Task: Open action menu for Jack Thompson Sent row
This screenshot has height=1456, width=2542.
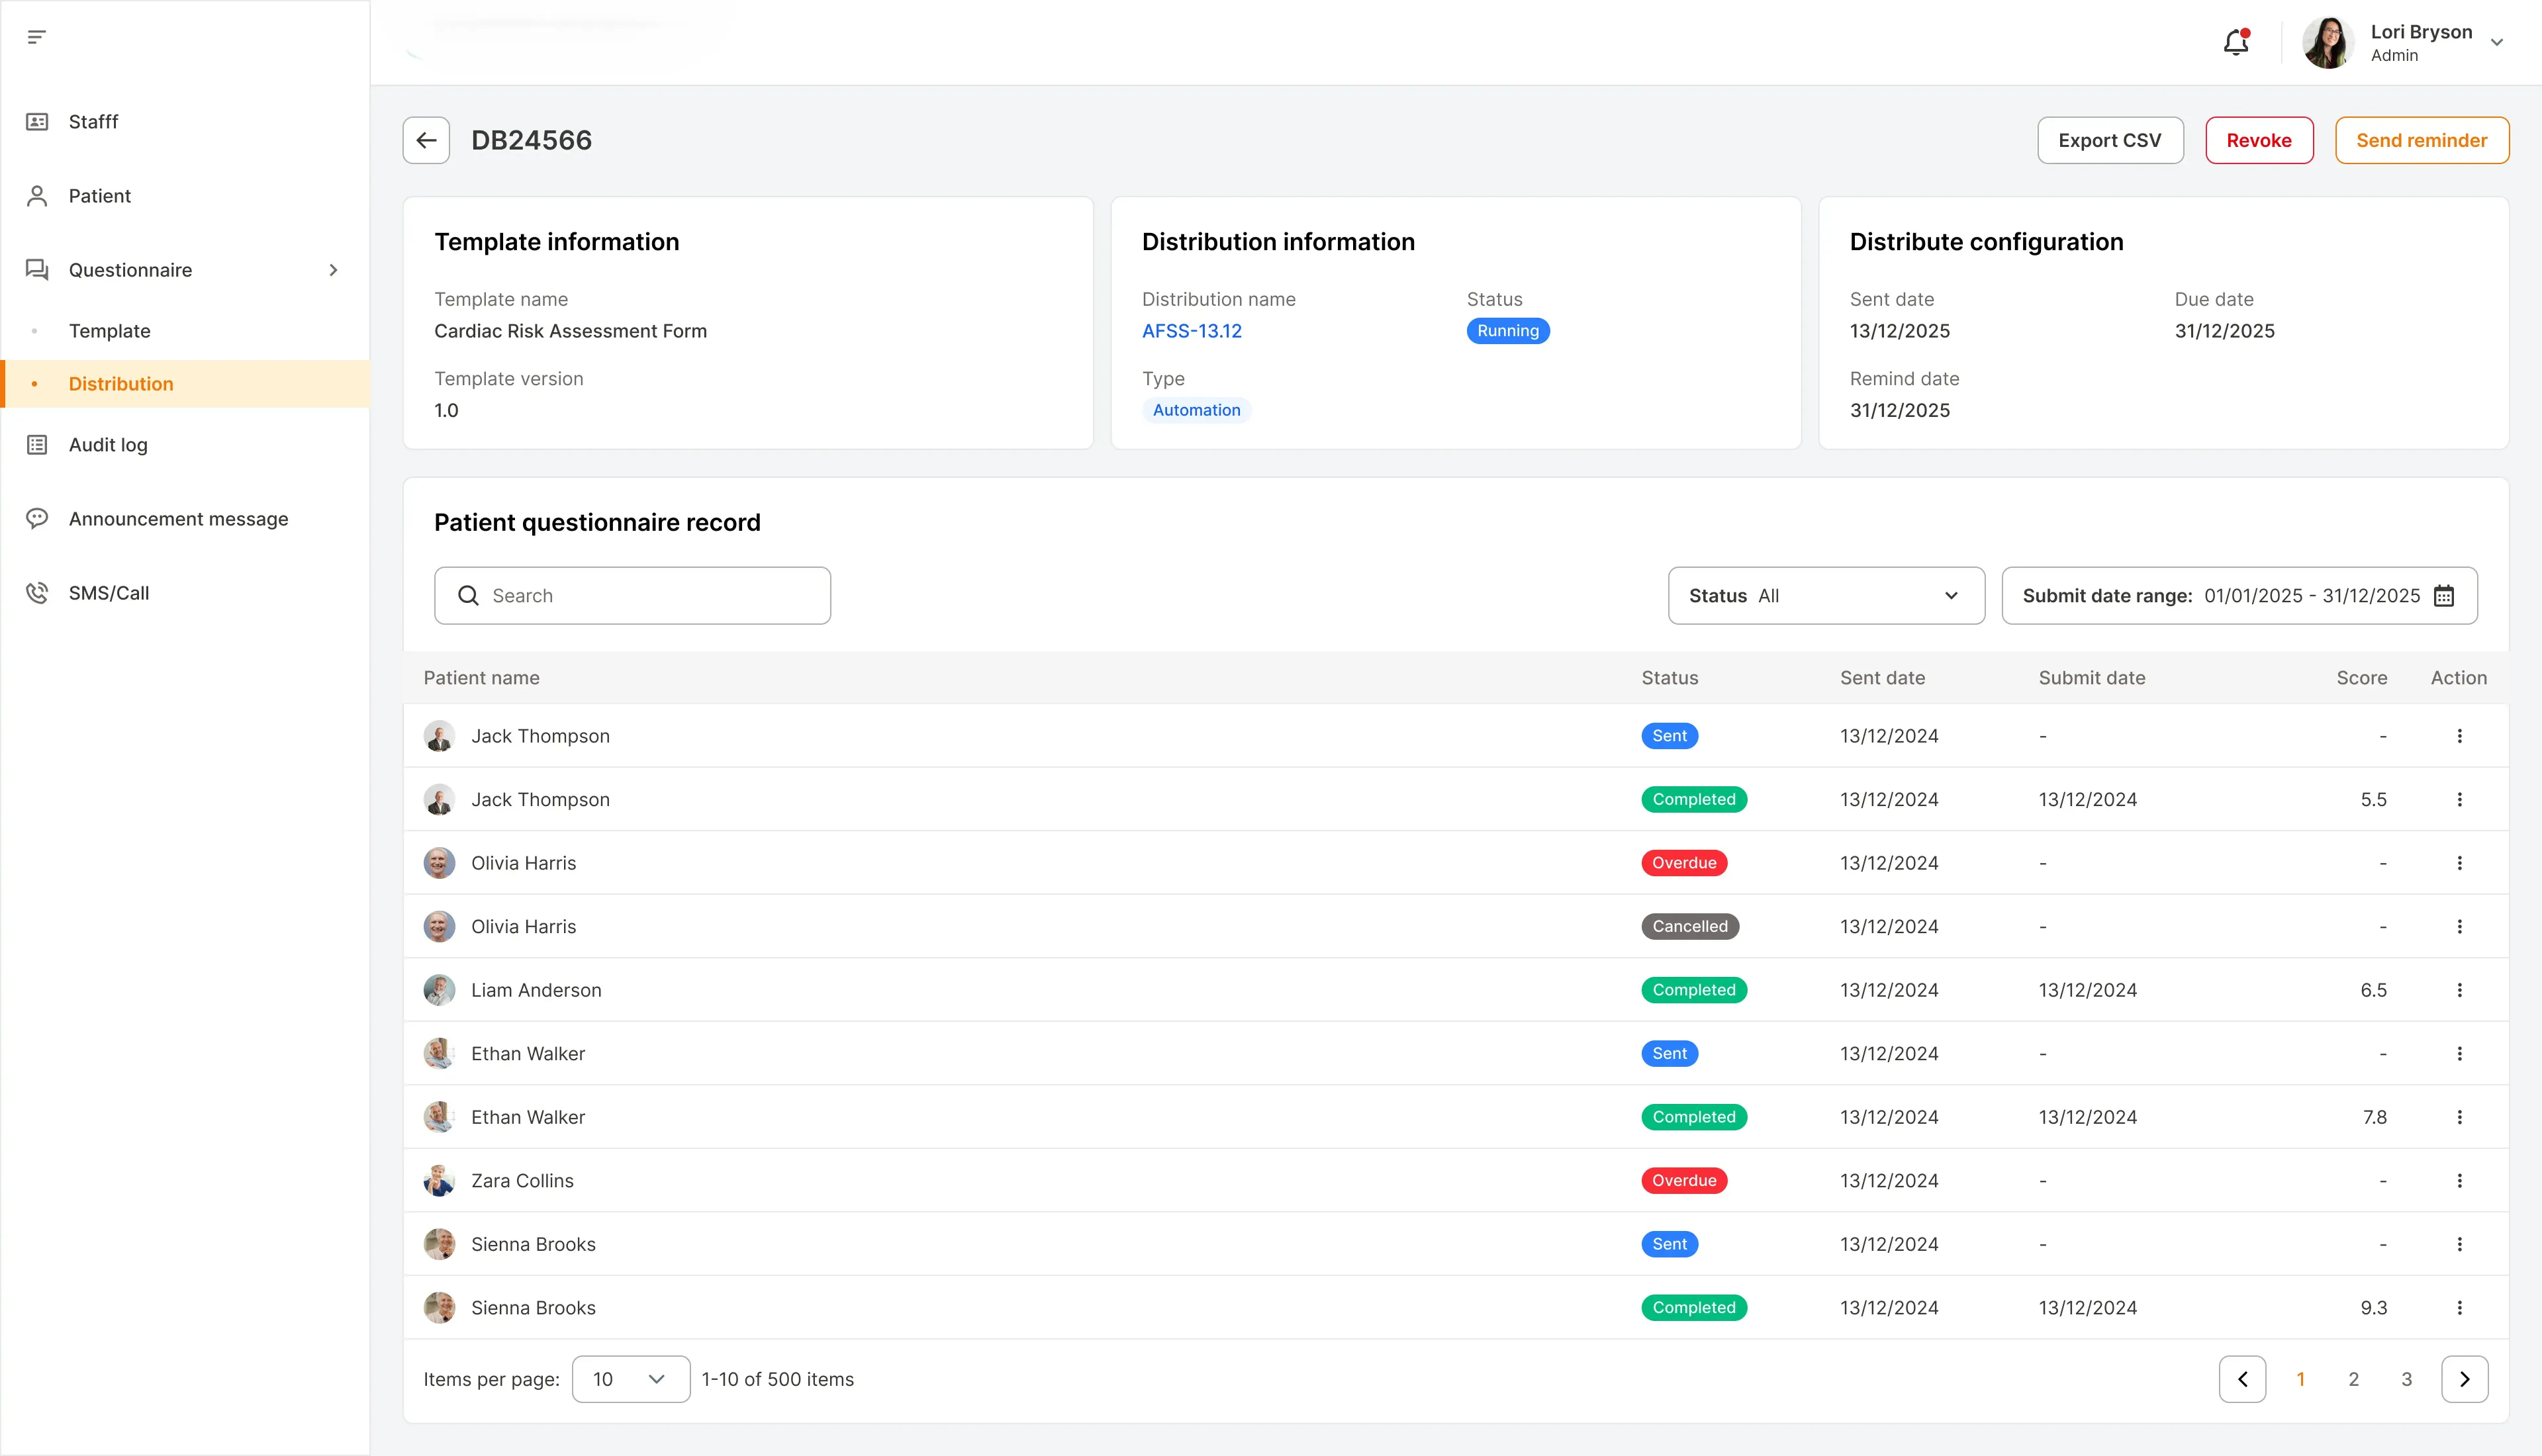Action: click(x=2459, y=736)
